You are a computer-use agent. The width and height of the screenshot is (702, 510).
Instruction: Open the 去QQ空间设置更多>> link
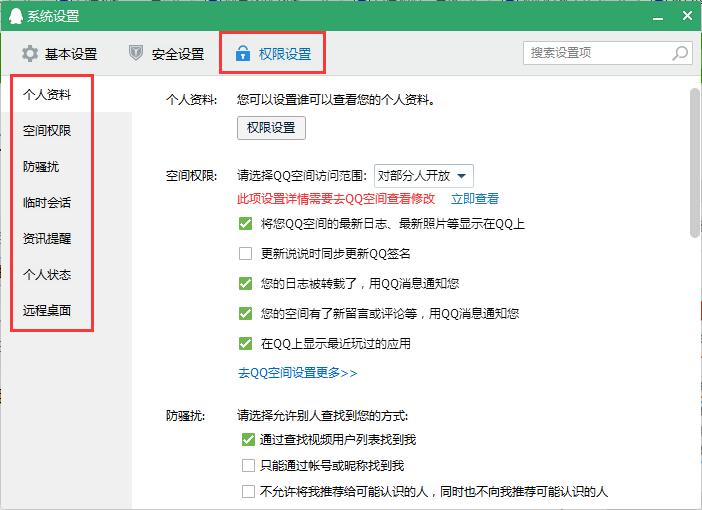pos(297,373)
